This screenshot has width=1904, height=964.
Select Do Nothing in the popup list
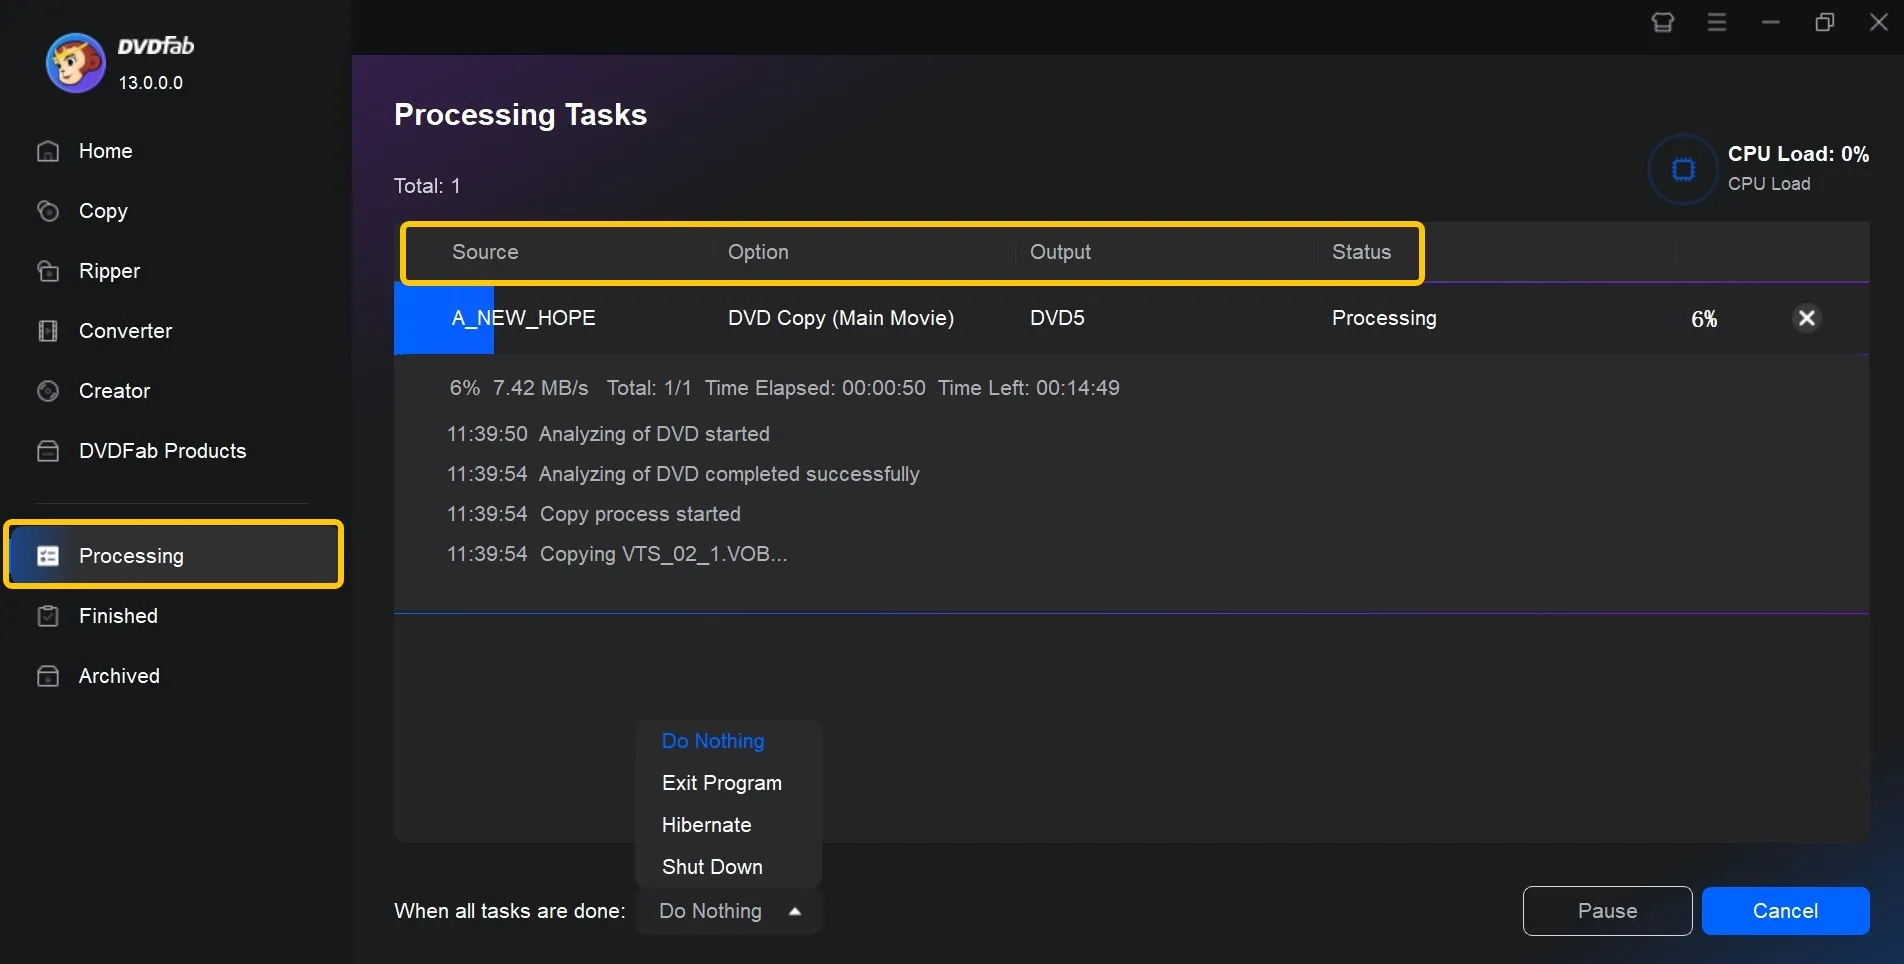712,741
